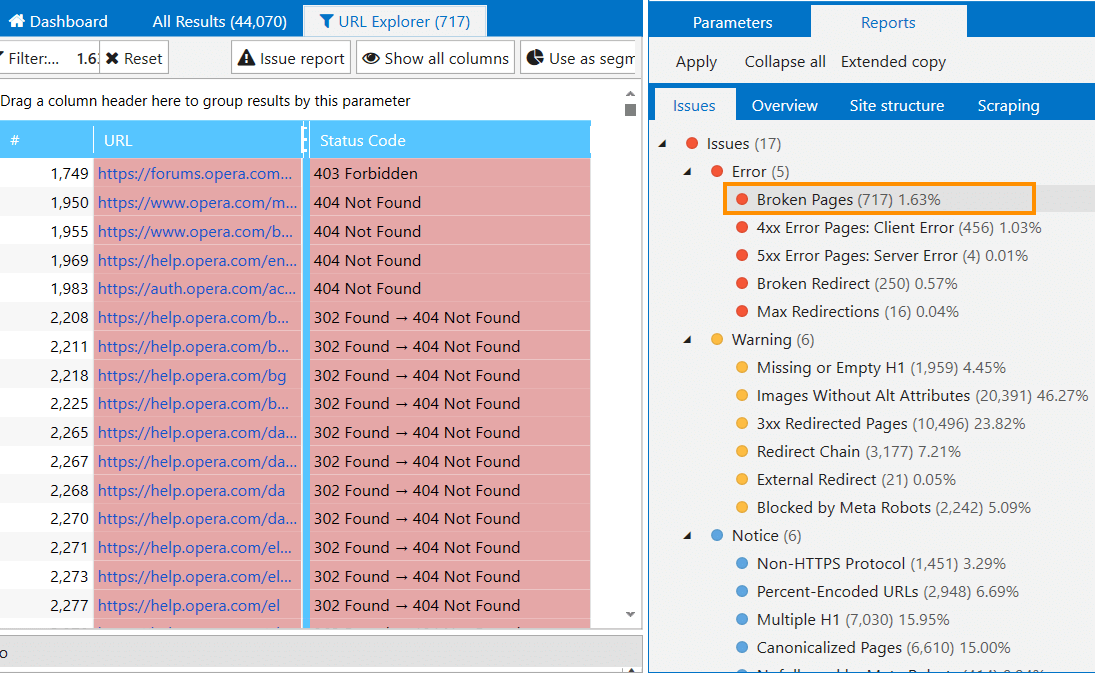The width and height of the screenshot is (1095, 675).
Task: Sort by the URL column header
Action: (x=198, y=140)
